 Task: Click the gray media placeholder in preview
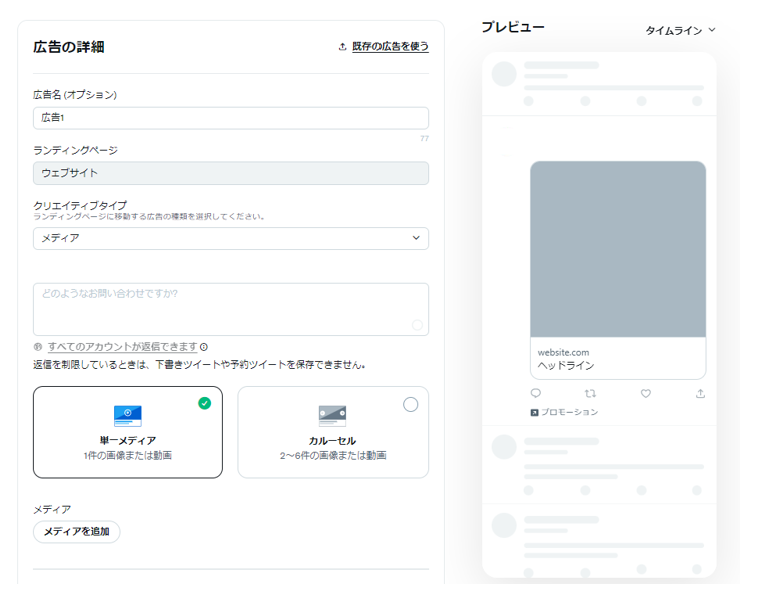click(618, 250)
